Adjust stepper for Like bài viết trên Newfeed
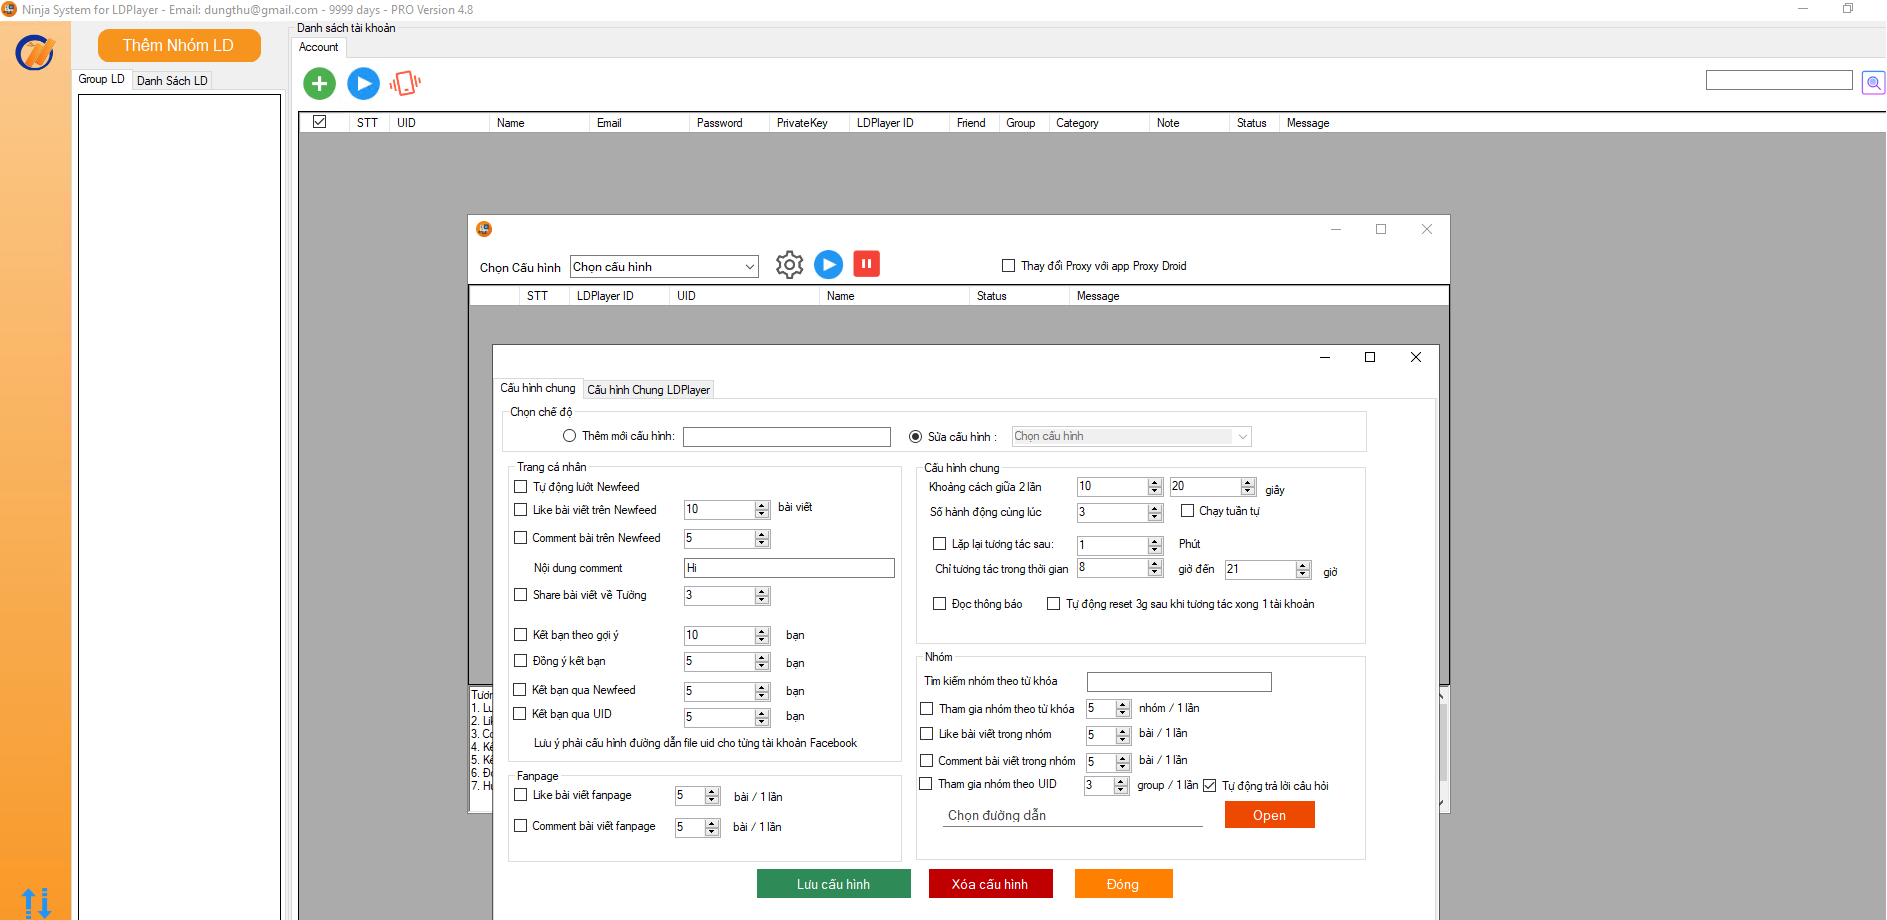Screen dimensions: 1887x920 [x=762, y=510]
